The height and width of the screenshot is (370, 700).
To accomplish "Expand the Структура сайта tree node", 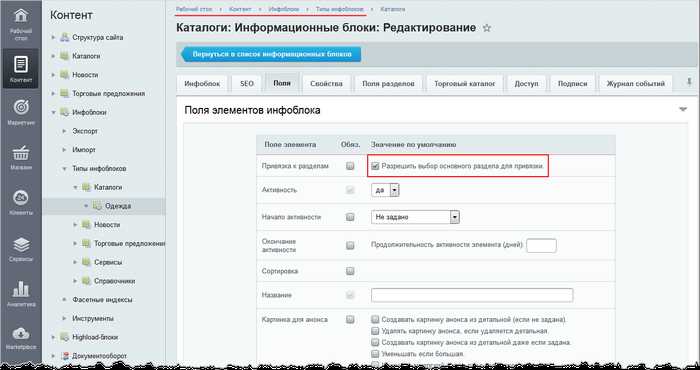I will pyautogui.click(x=53, y=37).
